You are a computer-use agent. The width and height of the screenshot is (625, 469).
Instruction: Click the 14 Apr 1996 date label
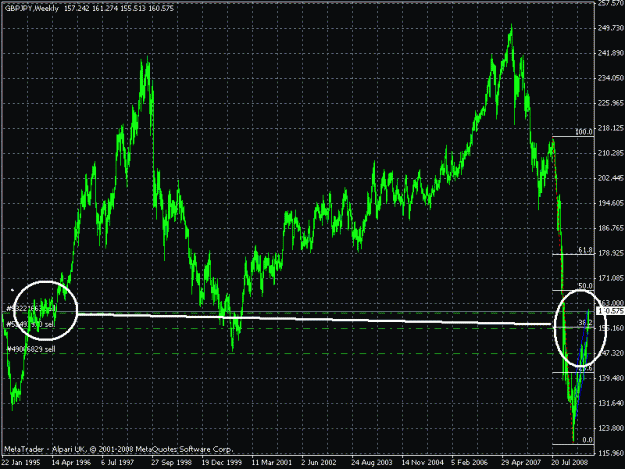tap(71, 463)
